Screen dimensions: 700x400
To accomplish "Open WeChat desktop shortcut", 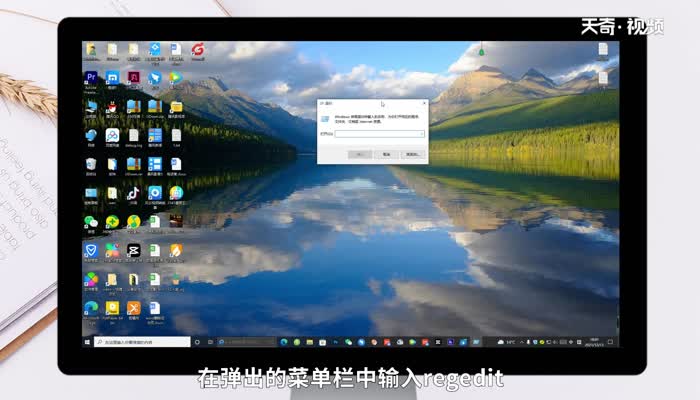I will (91, 221).
